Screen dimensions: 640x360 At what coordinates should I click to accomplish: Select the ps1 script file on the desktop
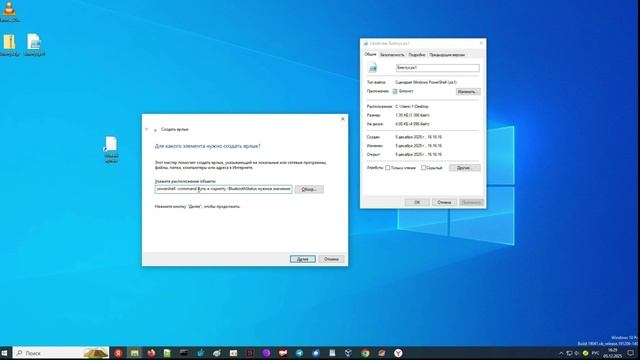[34, 45]
